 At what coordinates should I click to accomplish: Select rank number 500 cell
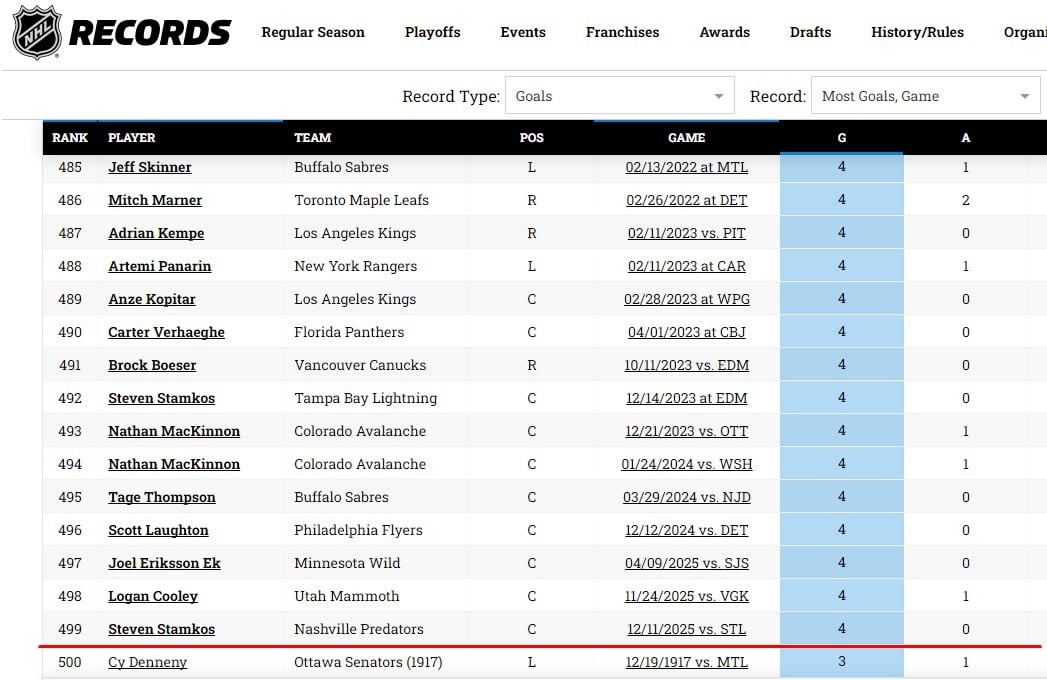pos(70,663)
